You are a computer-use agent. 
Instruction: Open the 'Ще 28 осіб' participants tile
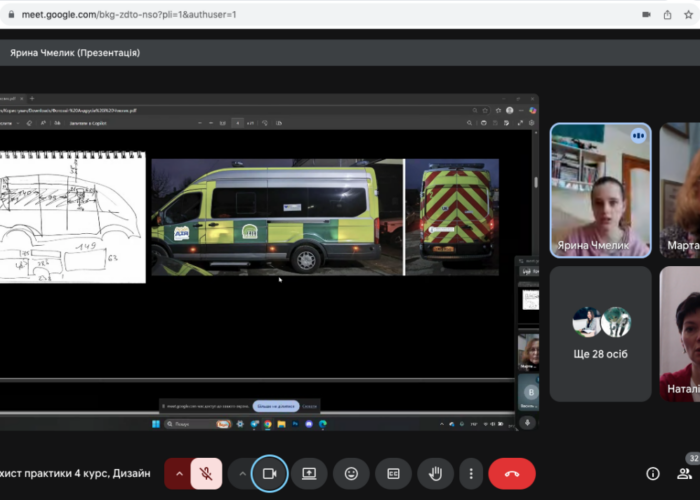[600, 333]
